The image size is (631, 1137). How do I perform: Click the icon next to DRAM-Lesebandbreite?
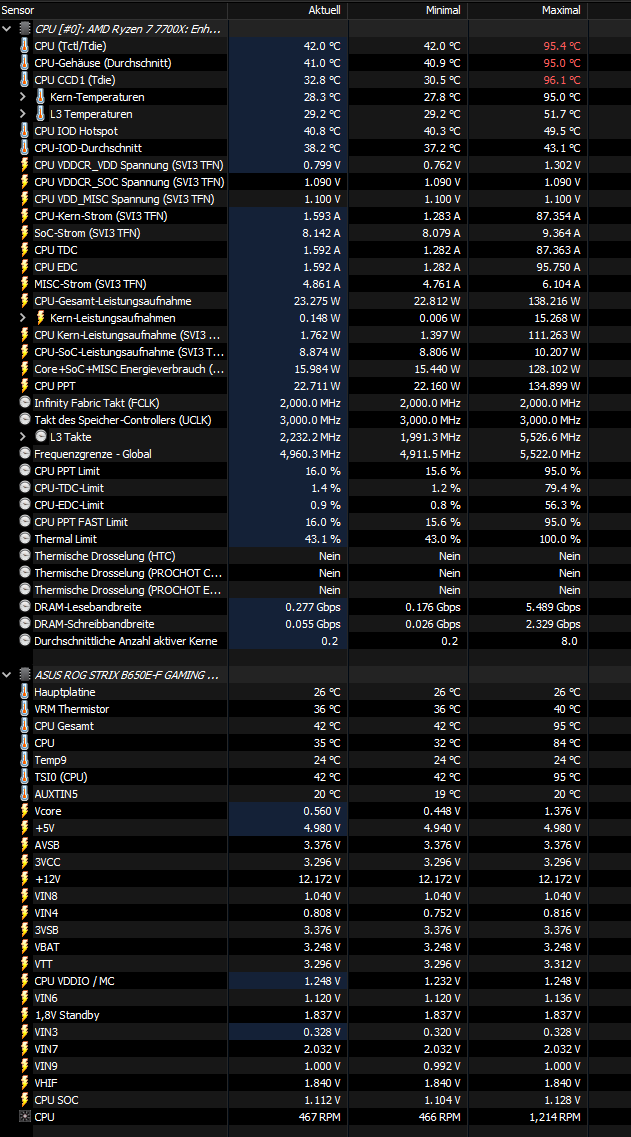point(25,607)
